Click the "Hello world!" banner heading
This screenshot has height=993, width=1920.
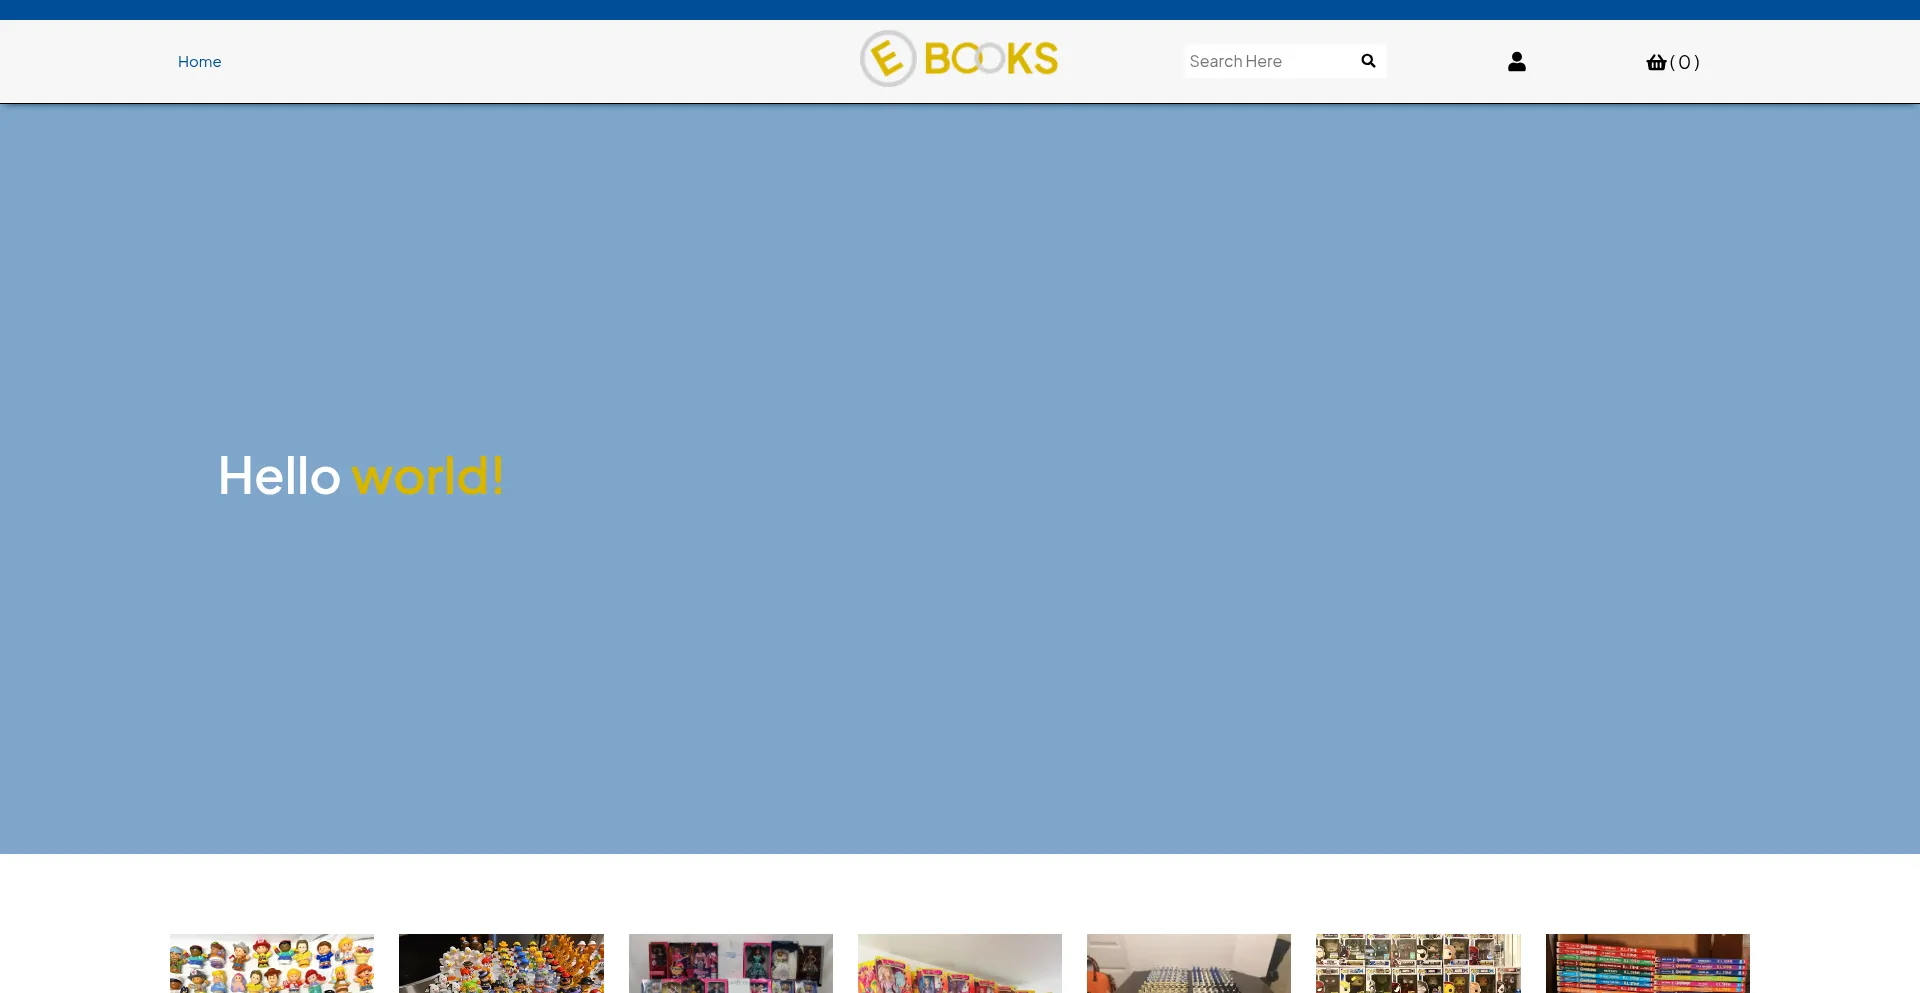coord(361,476)
